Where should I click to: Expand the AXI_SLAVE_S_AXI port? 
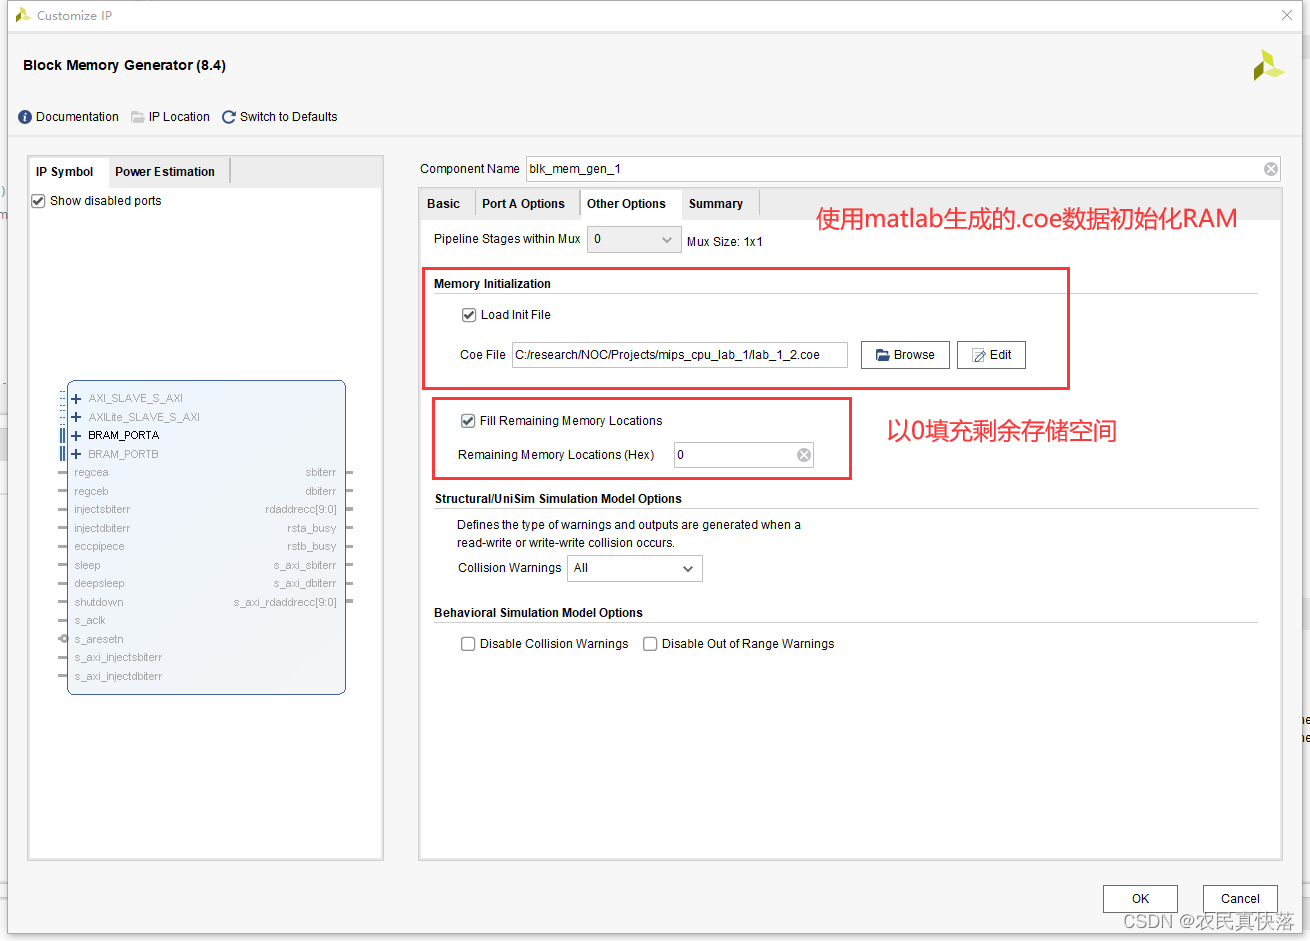76,399
